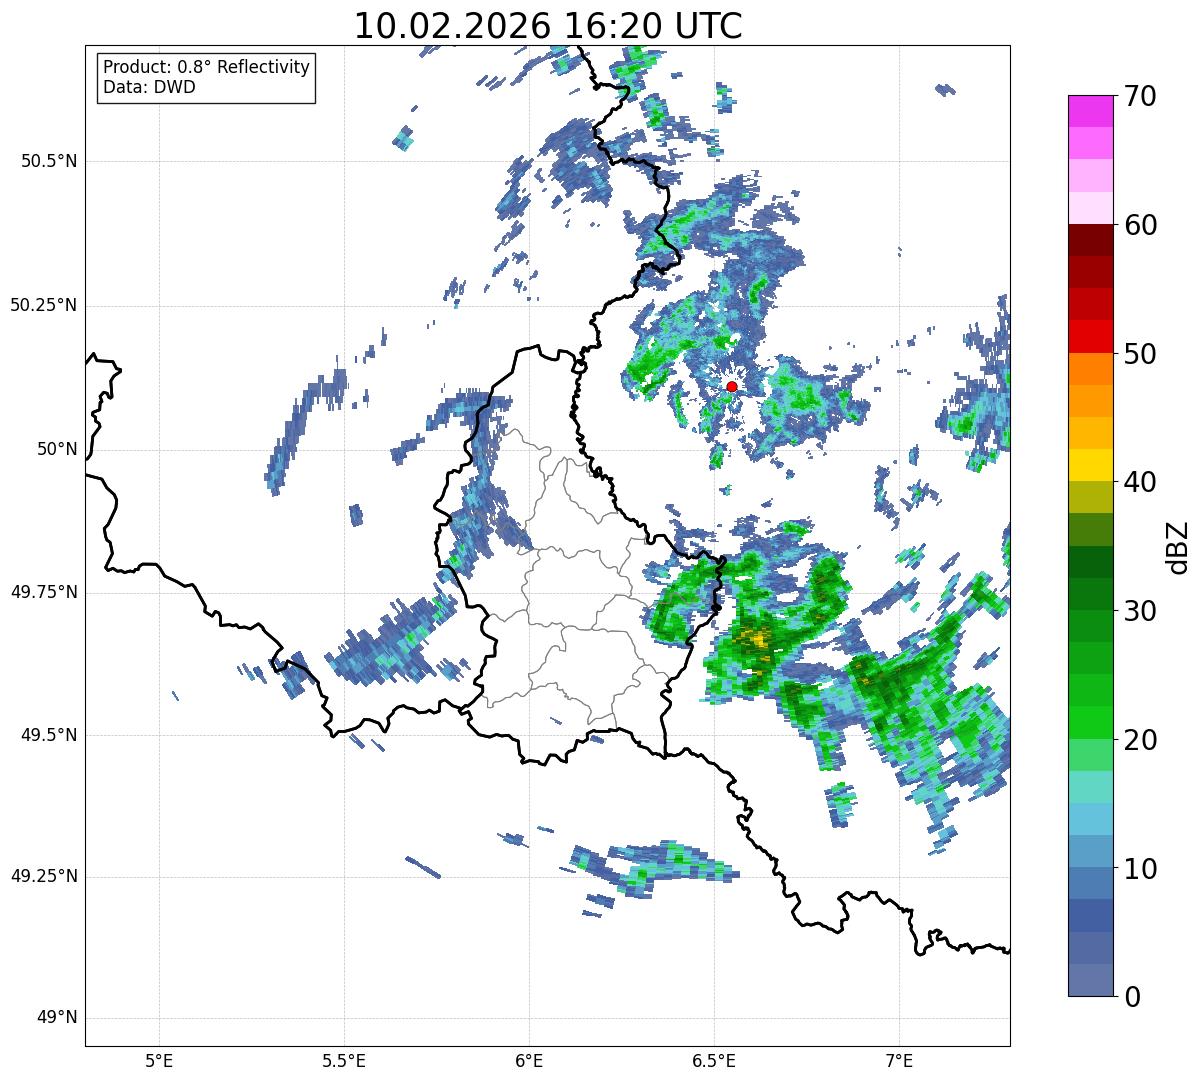Click the 49°N latitude label
Screen dimensions: 1202x1081
click(x=57, y=1018)
